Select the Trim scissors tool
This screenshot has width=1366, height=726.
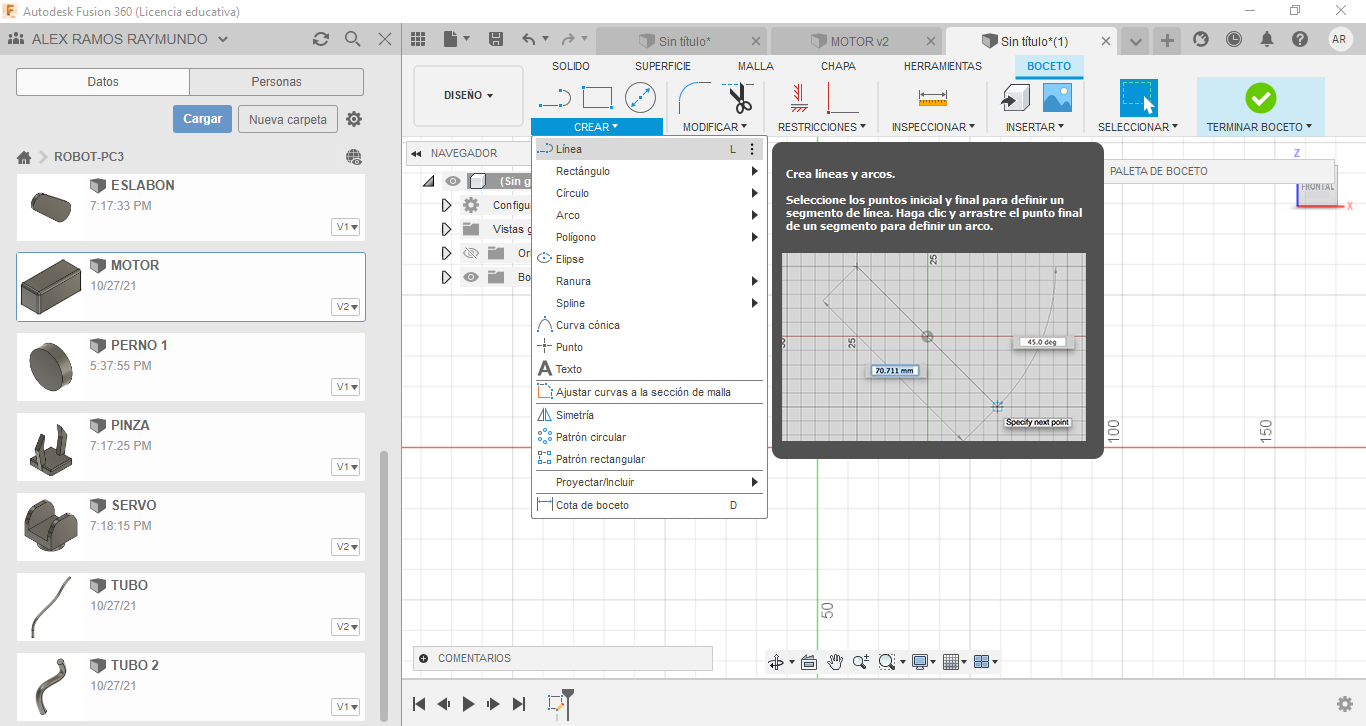740,98
